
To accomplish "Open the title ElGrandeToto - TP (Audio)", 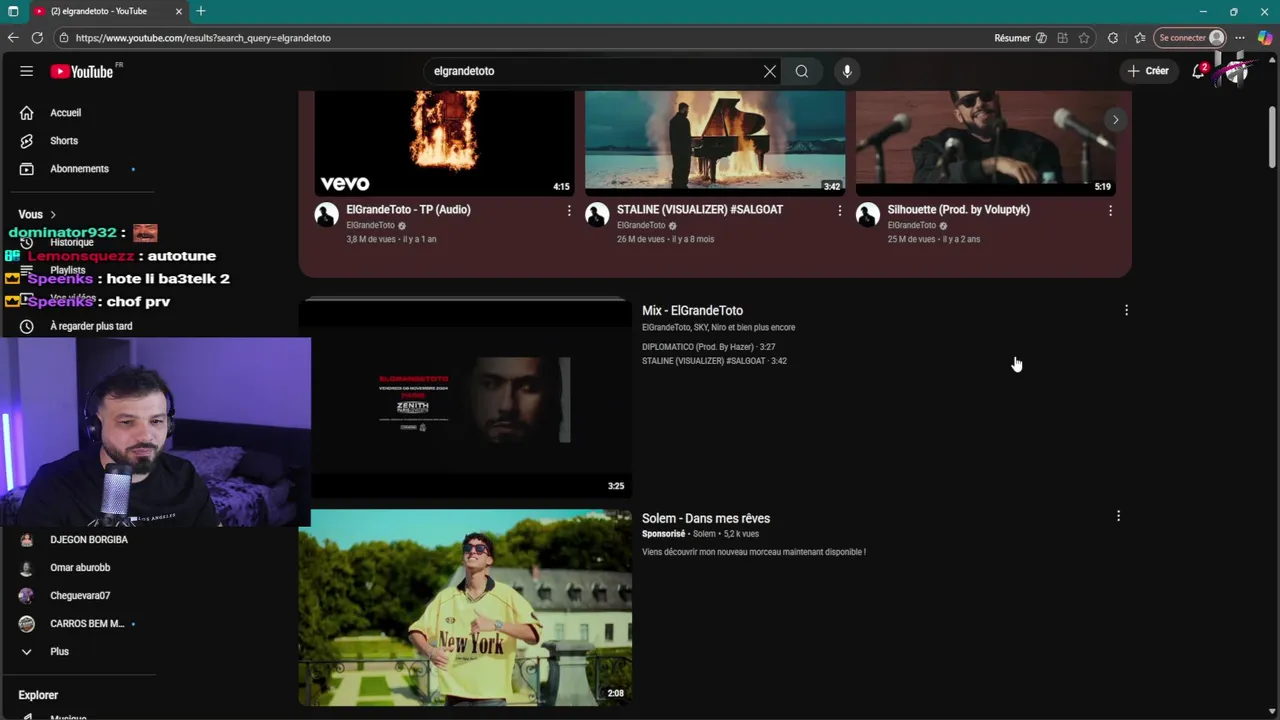I will click(x=408, y=210).
